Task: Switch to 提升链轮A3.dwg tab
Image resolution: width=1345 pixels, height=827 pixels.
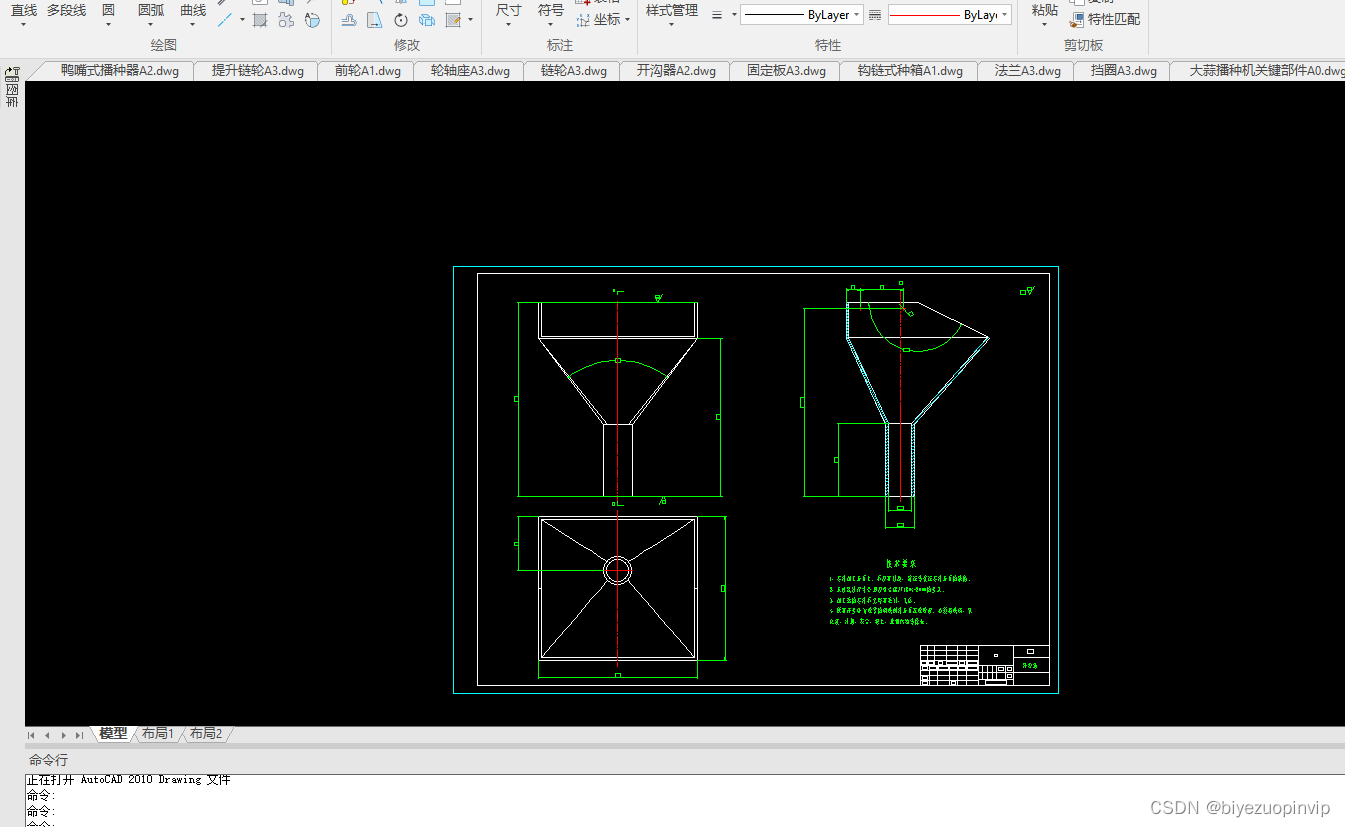Action: [x=258, y=71]
